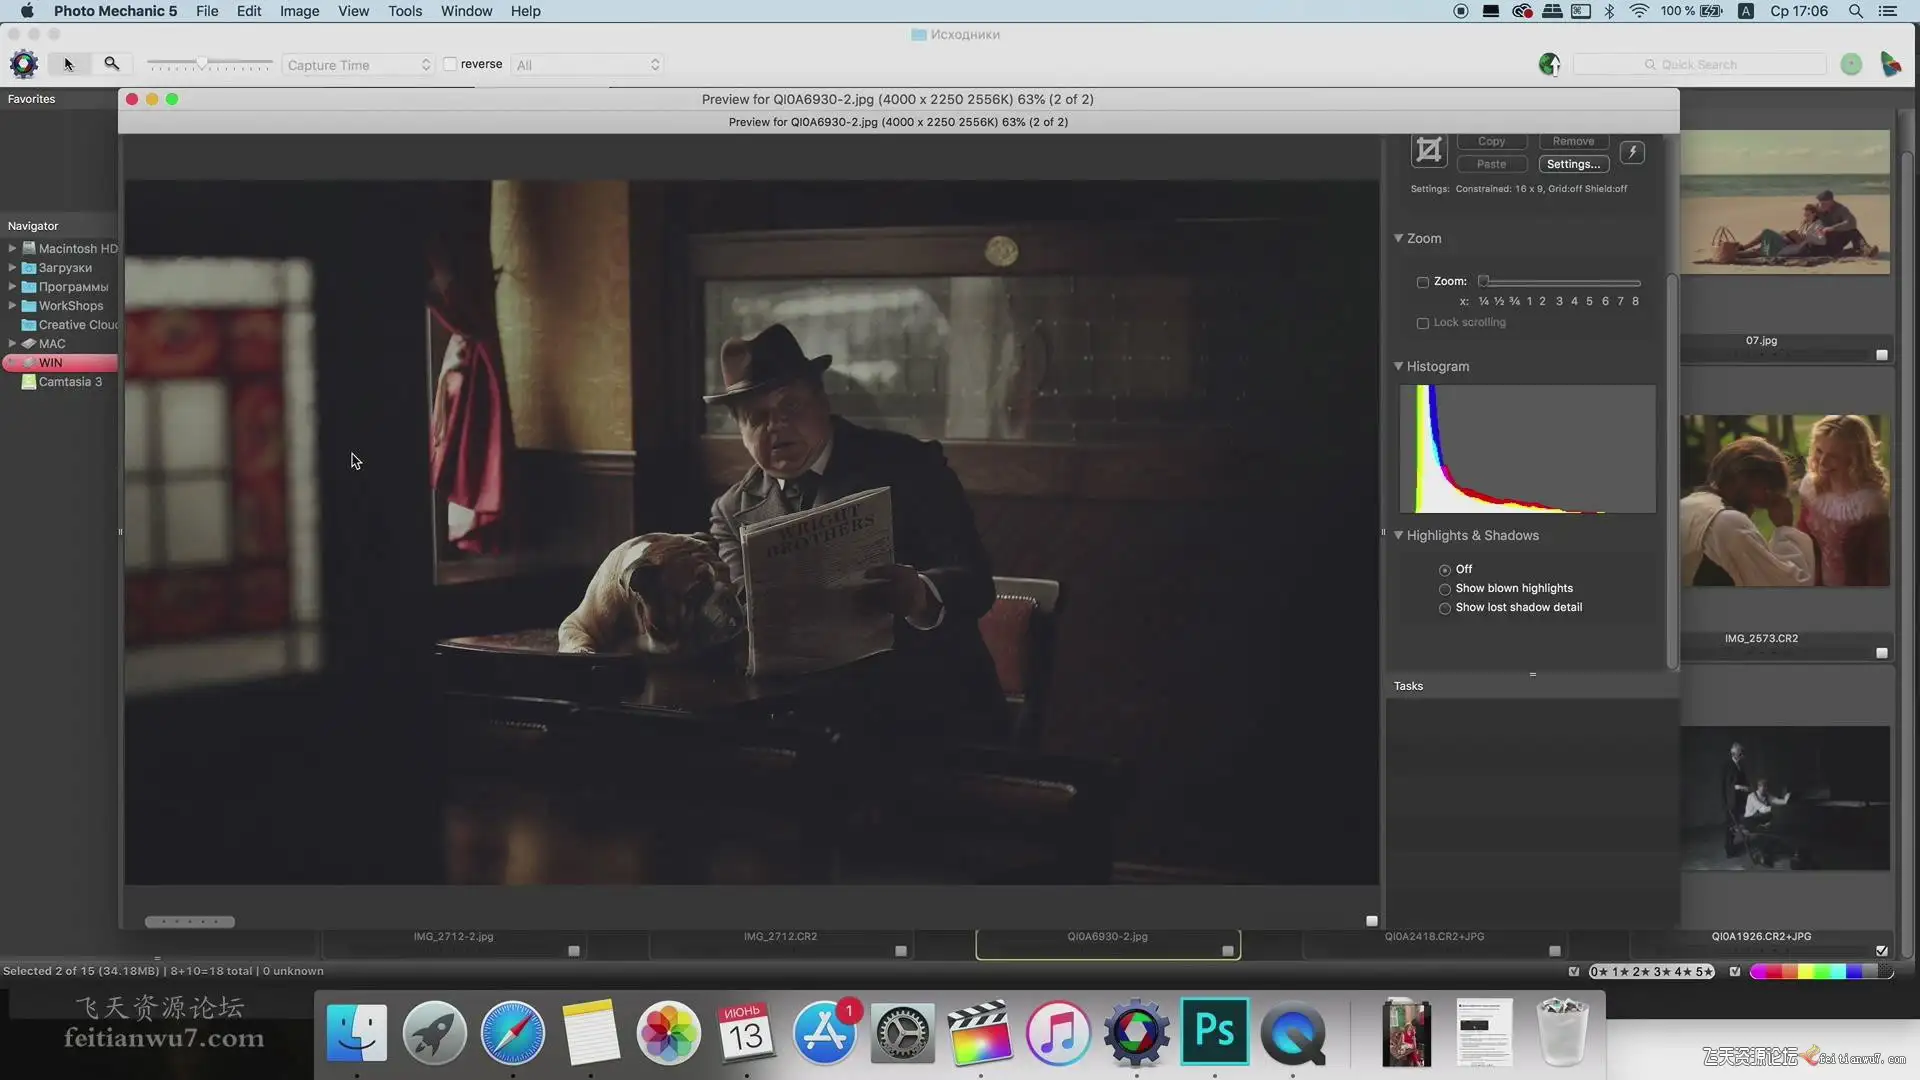
Task: Select Show blown highlights option
Action: pos(1445,589)
